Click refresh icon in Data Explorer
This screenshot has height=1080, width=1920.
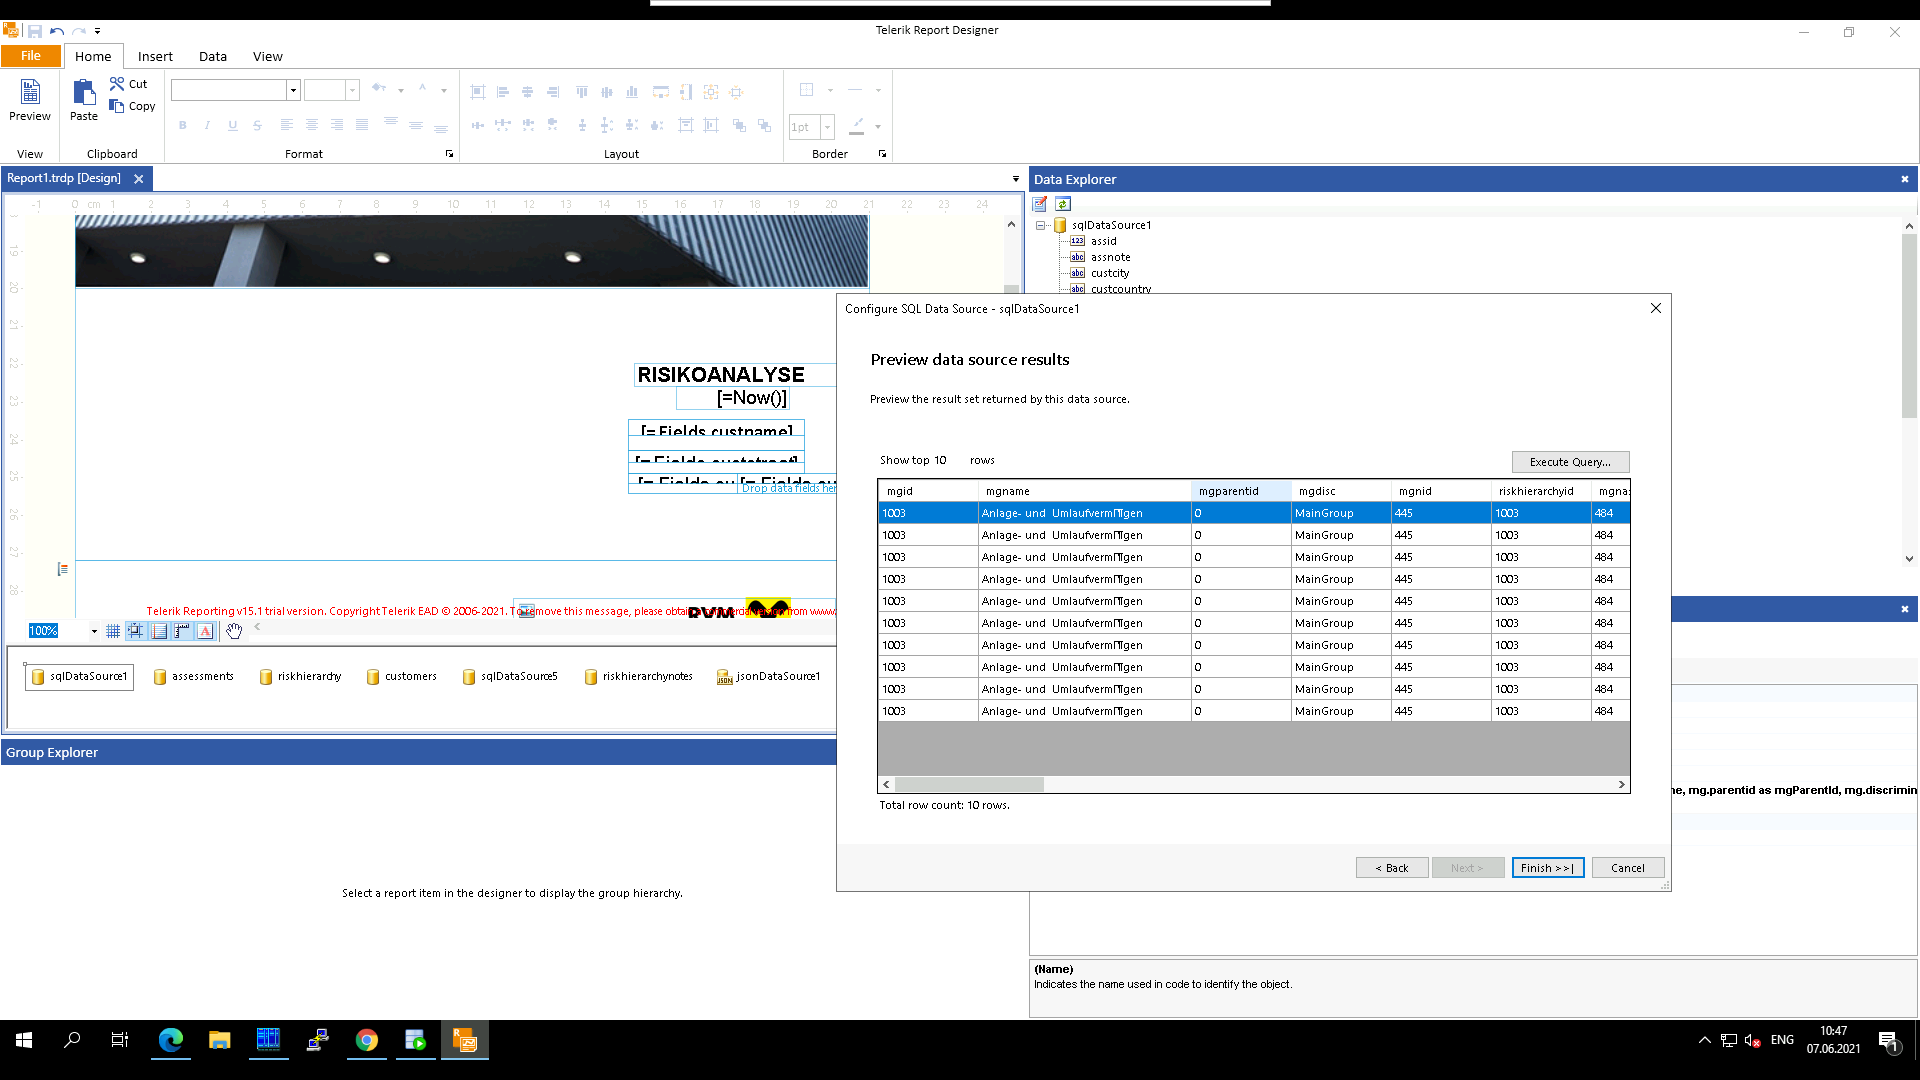[x=1063, y=204]
